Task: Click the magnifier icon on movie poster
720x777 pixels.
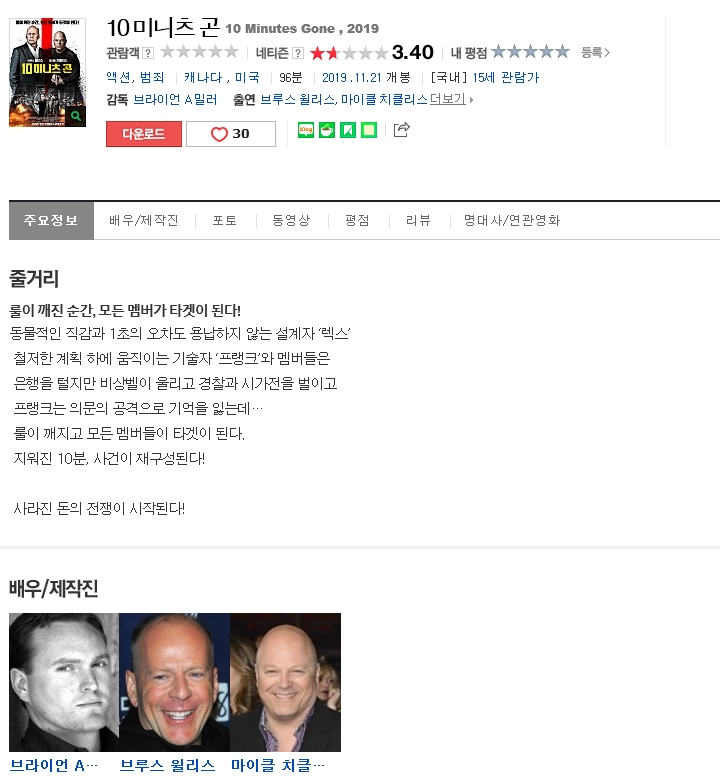Action: point(76,116)
